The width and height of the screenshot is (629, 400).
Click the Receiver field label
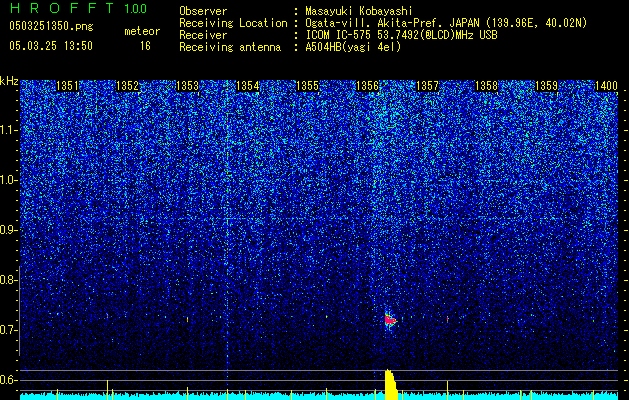[x=203, y=35]
